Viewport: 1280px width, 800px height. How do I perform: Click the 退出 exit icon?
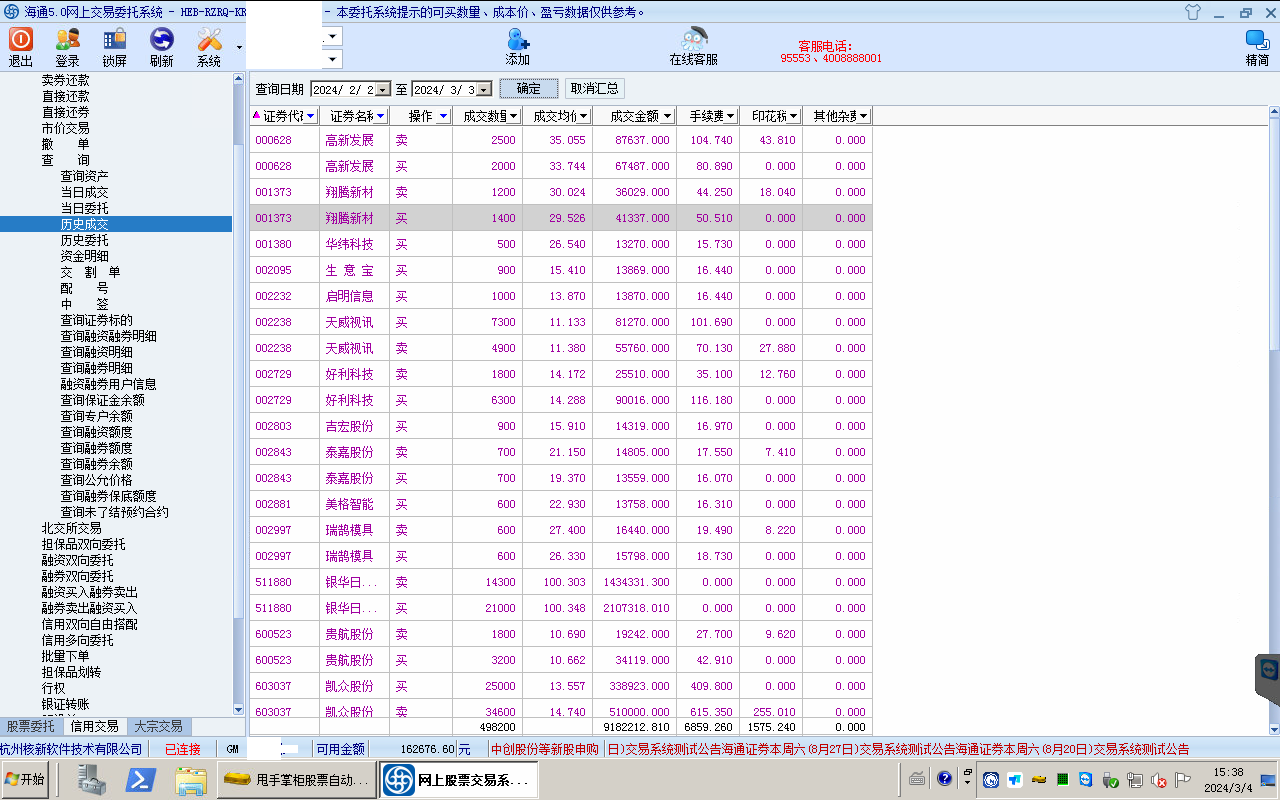pyautogui.click(x=21, y=40)
